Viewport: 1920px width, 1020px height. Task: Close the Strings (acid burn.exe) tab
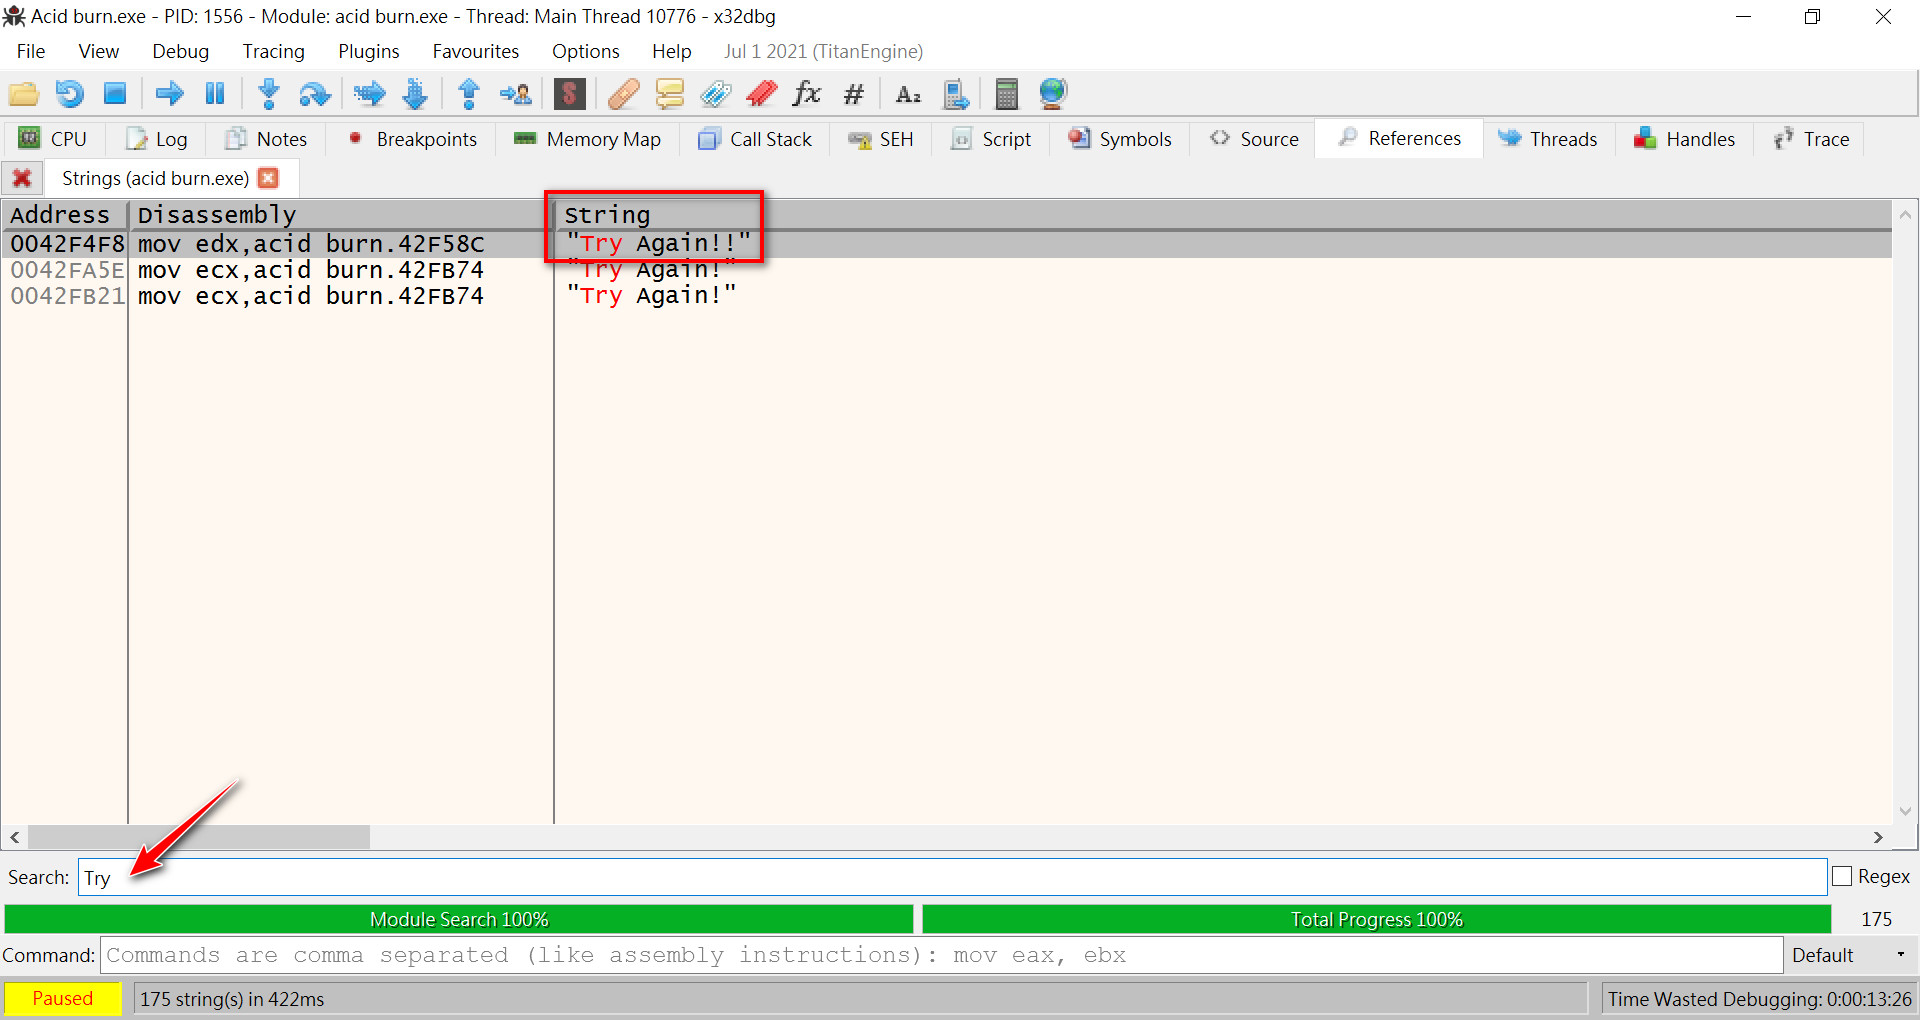point(268,178)
